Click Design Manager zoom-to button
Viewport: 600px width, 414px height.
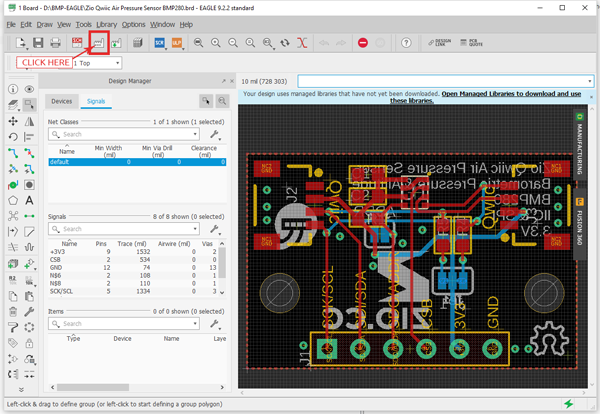(x=222, y=101)
